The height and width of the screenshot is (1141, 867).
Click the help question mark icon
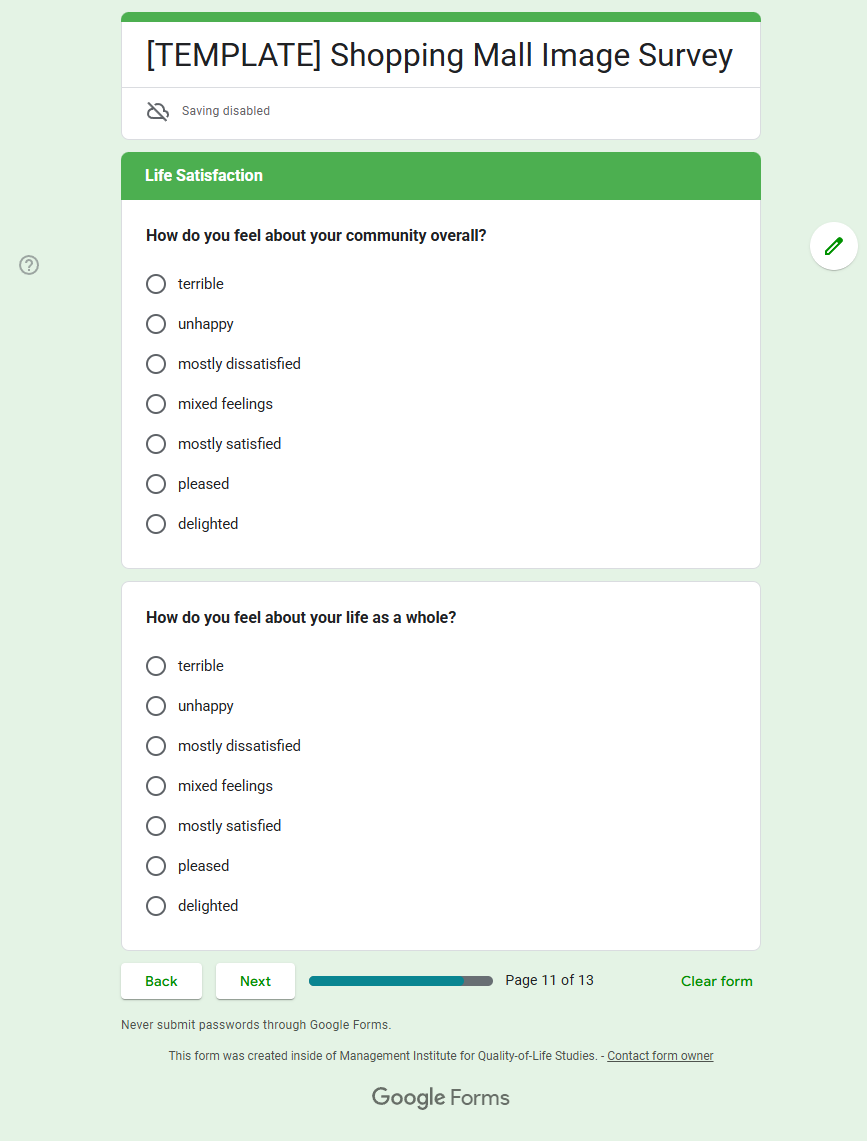click(30, 265)
